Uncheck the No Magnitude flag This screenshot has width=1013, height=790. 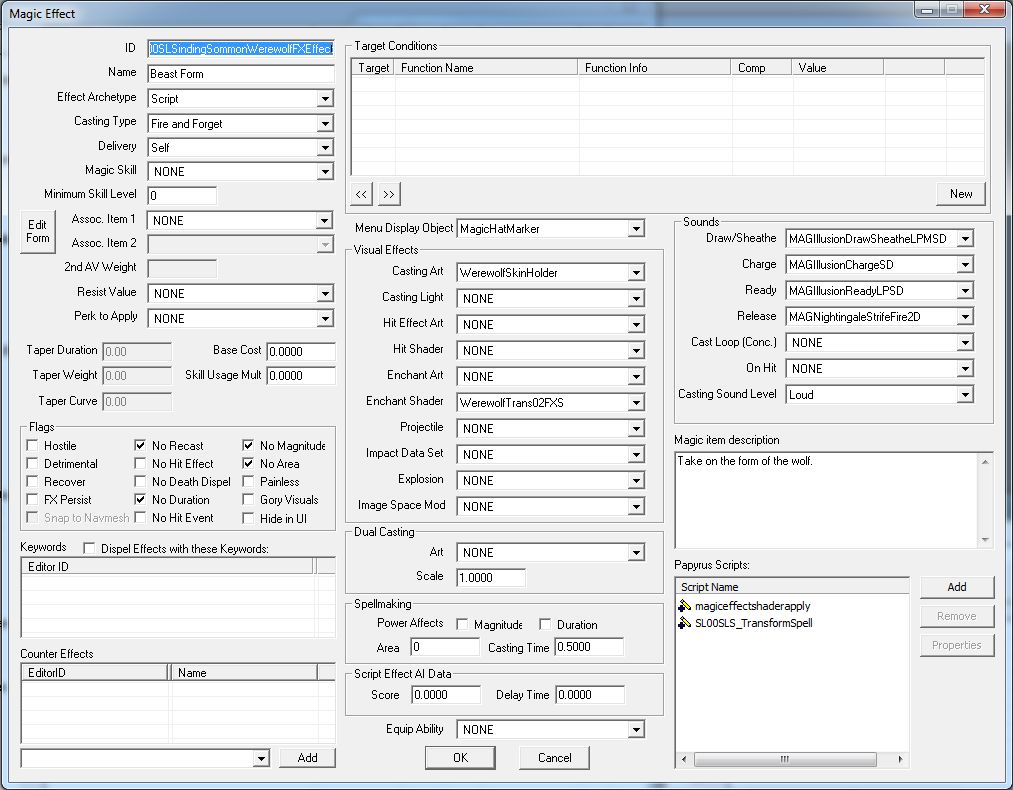click(247, 446)
